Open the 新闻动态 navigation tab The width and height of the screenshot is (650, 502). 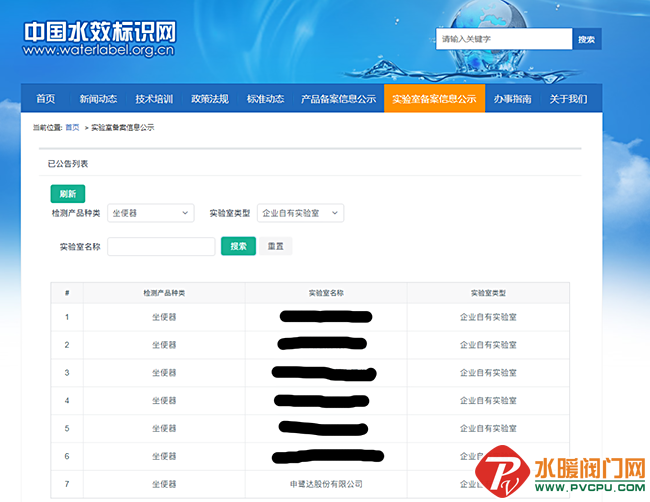(98, 99)
